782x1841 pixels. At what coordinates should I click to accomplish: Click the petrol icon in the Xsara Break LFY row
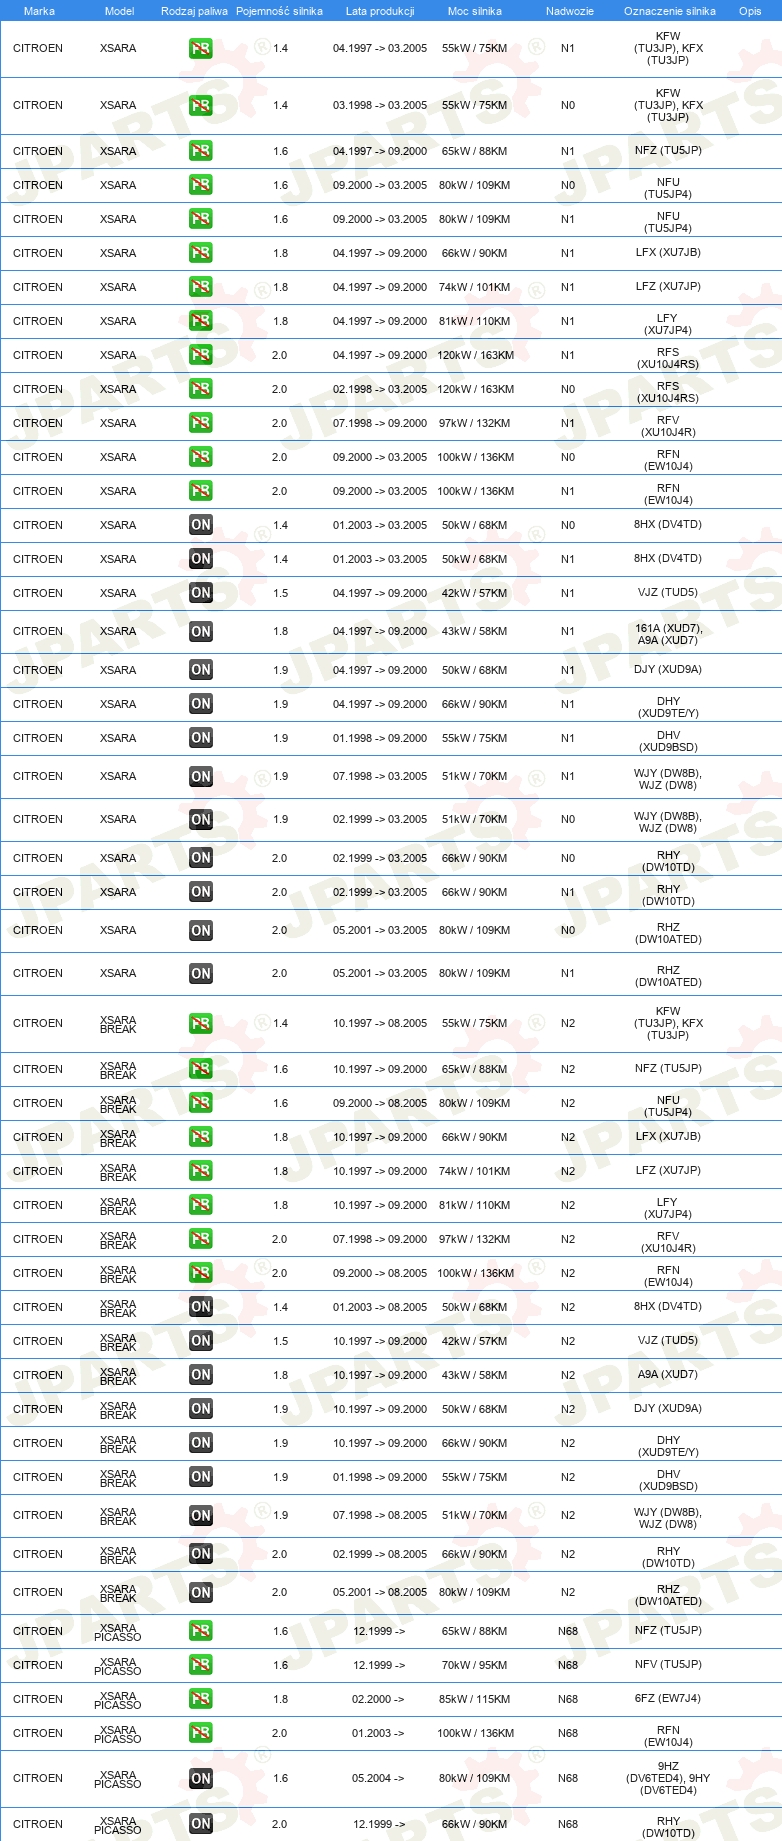pos(201,1205)
